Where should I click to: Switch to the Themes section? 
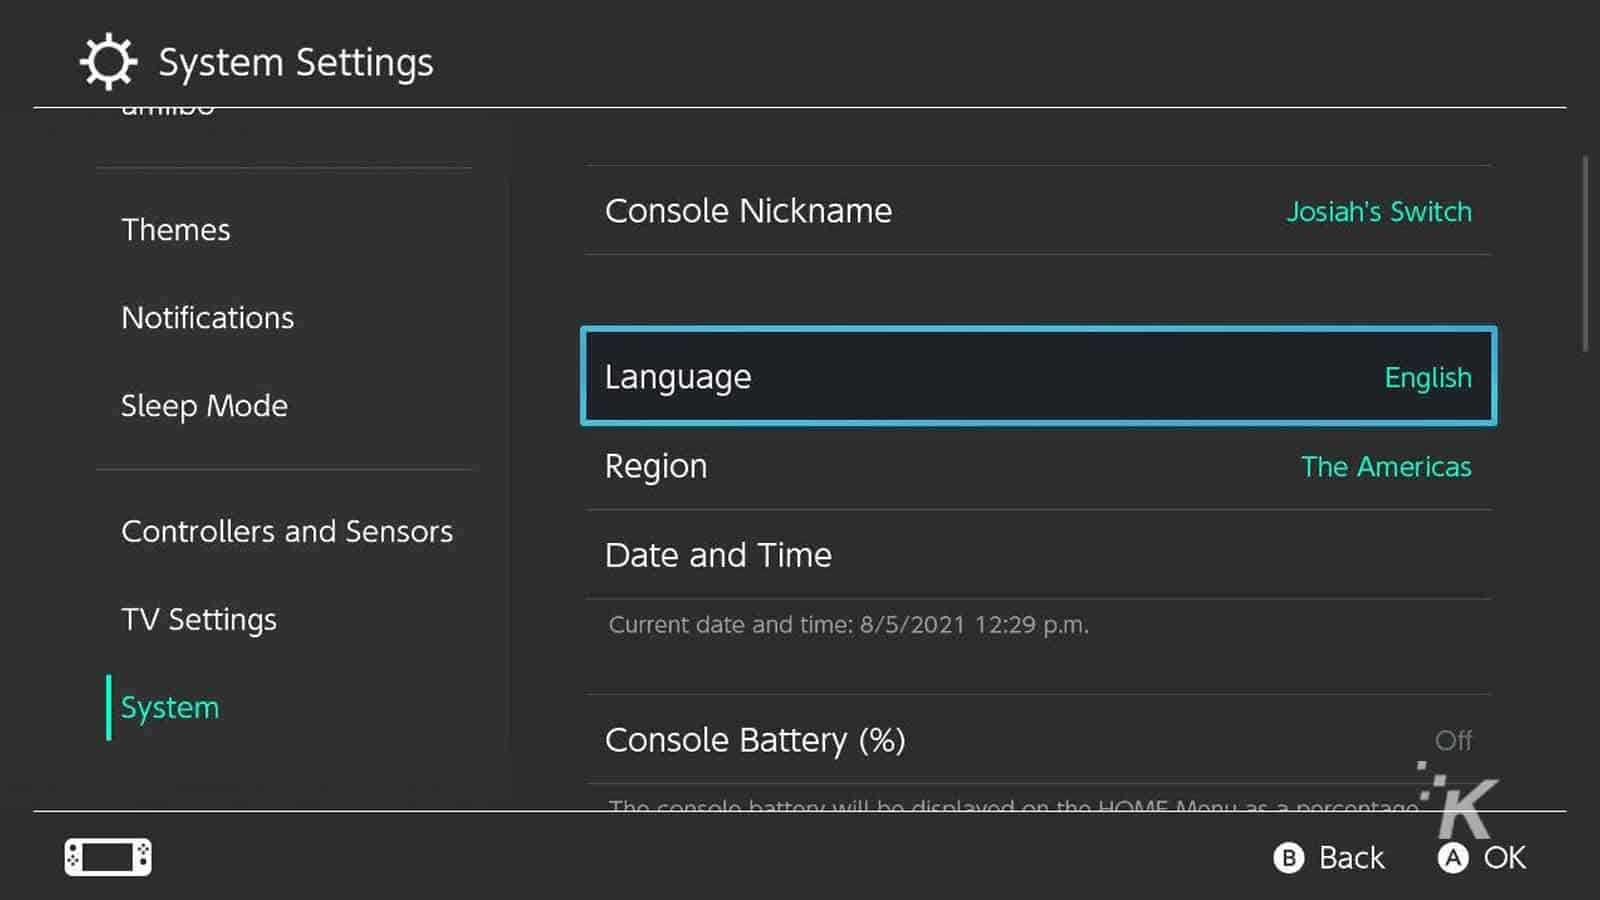point(176,229)
